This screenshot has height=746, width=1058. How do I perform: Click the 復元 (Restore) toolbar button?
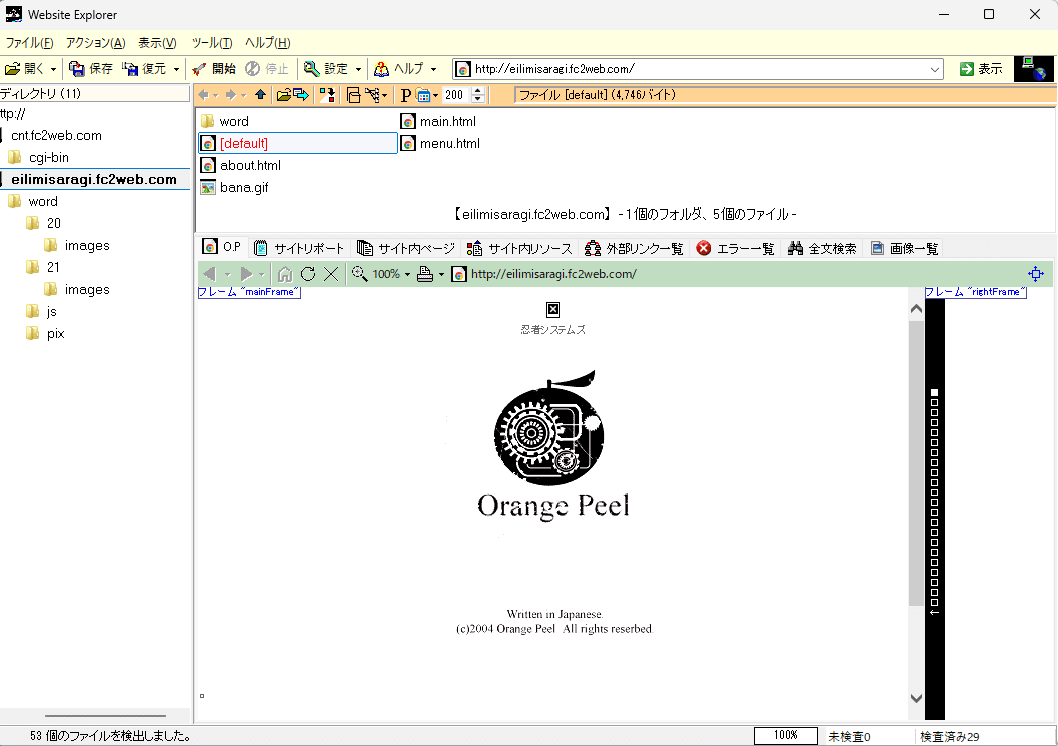144,69
